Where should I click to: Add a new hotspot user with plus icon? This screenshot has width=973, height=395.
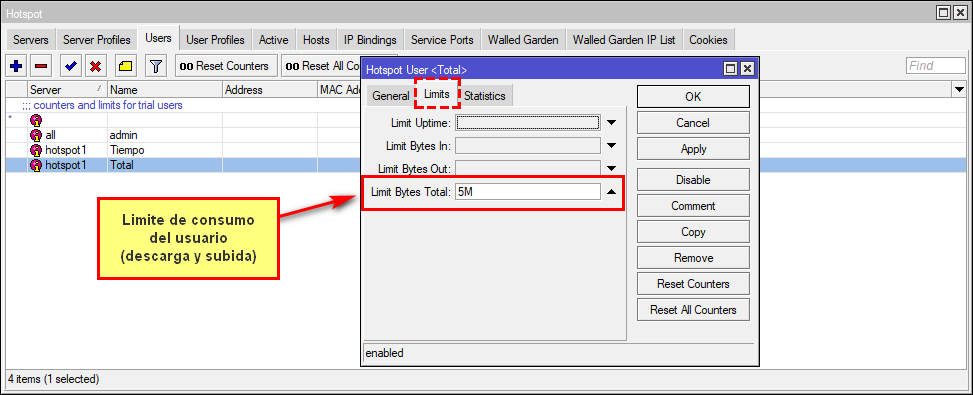pos(17,66)
